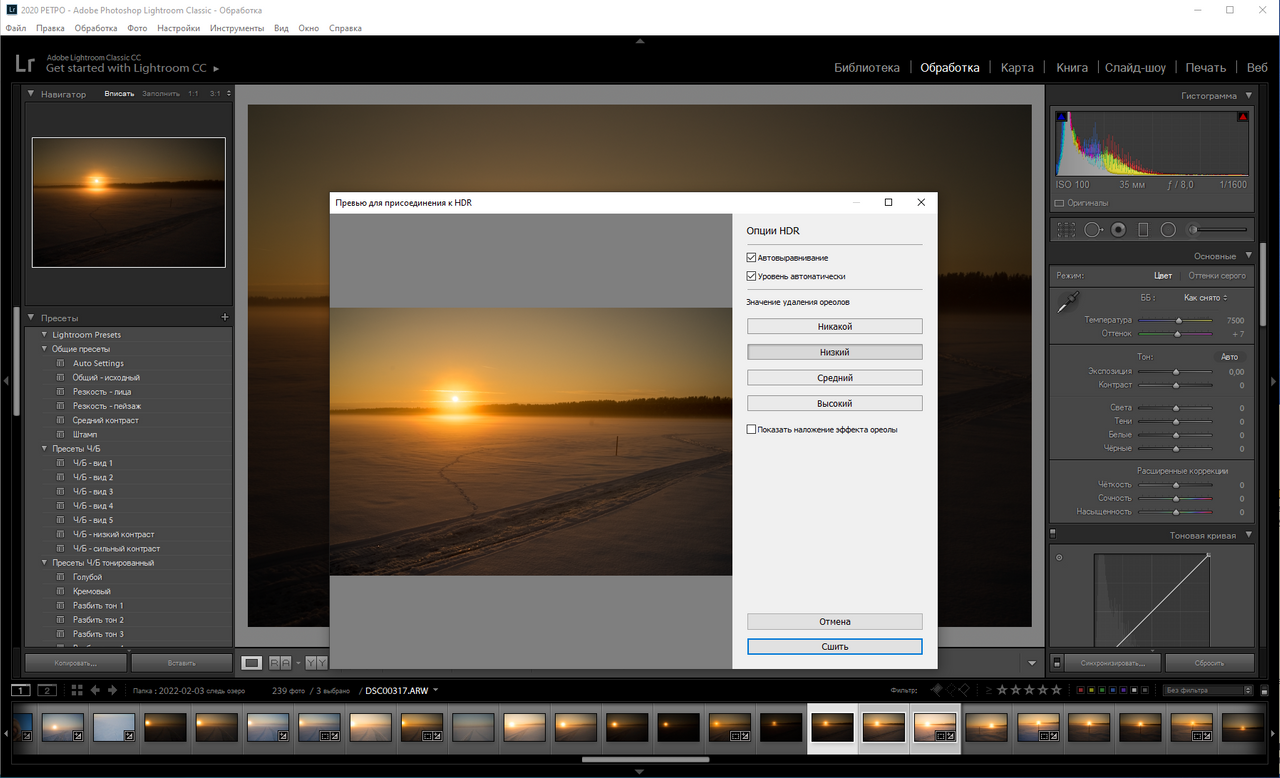Collapse the Навигатор panel
The height and width of the screenshot is (778, 1280).
coord(31,94)
